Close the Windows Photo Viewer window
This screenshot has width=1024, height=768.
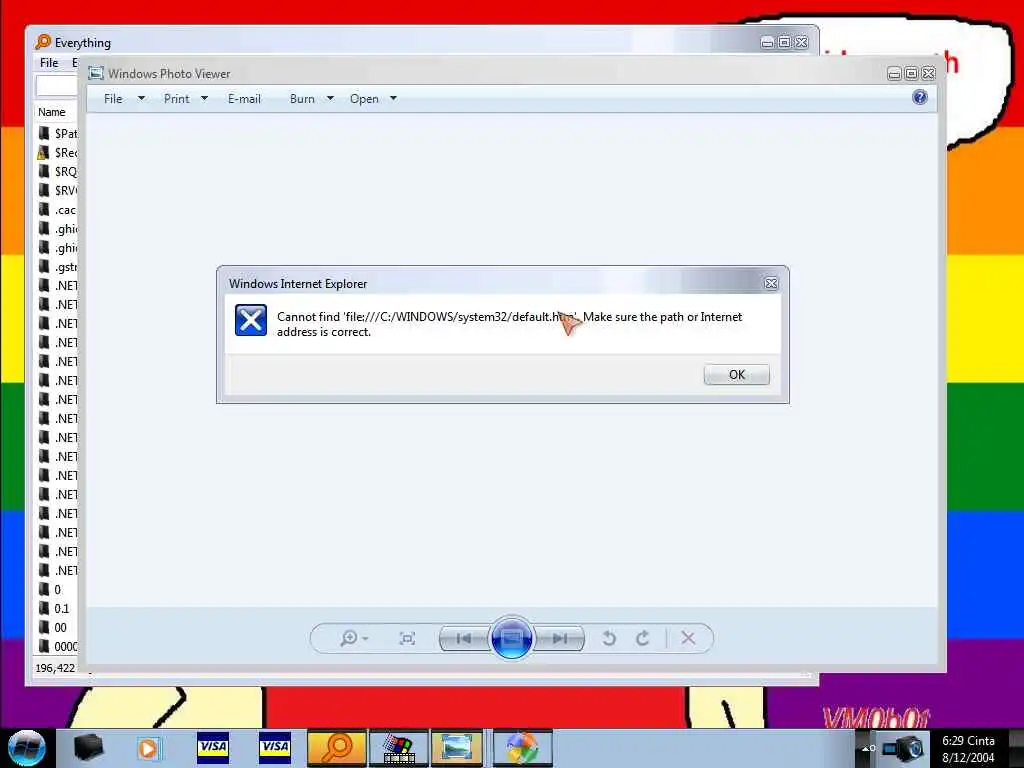coord(928,73)
